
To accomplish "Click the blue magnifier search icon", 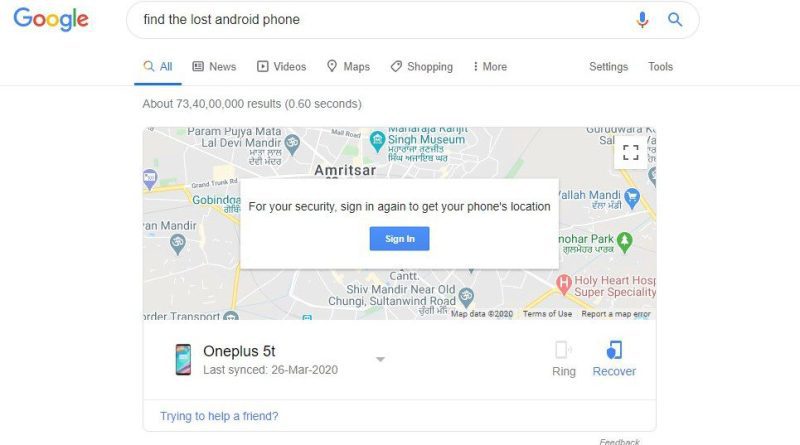I will (675, 20).
